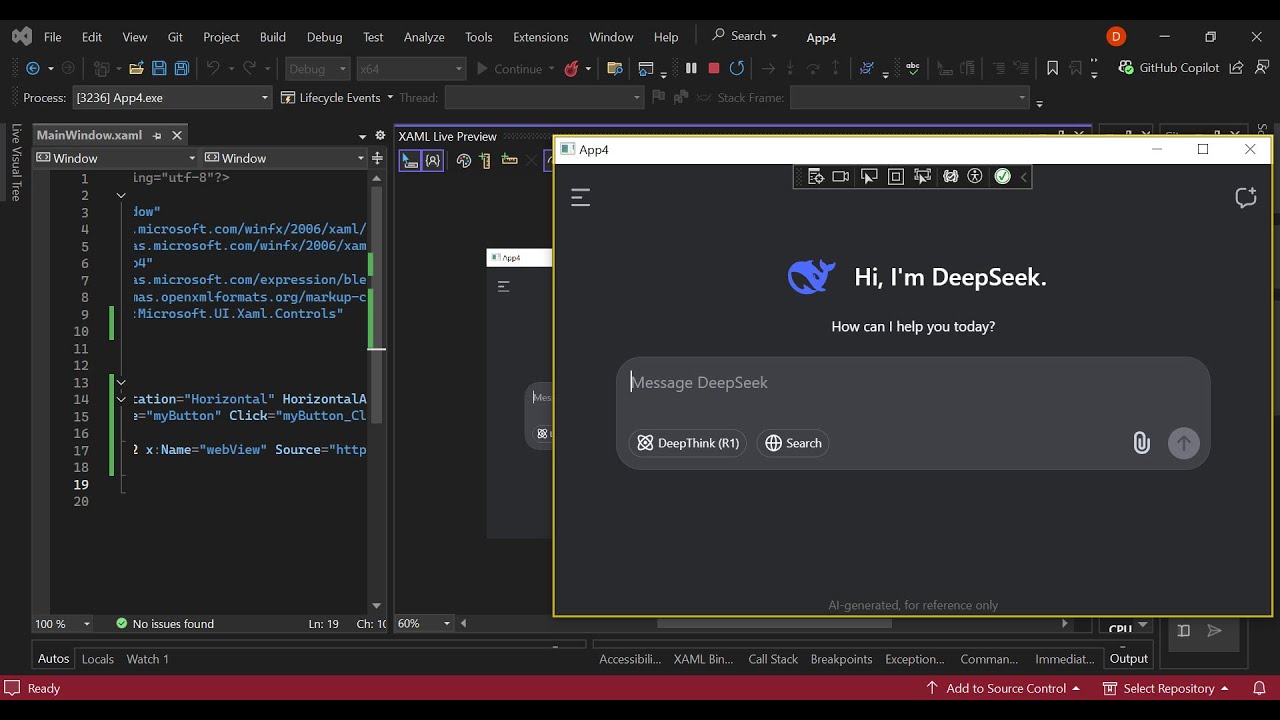Click the DeepSeek hamburger menu icon
Image resolution: width=1280 pixels, height=720 pixels.
[580, 198]
